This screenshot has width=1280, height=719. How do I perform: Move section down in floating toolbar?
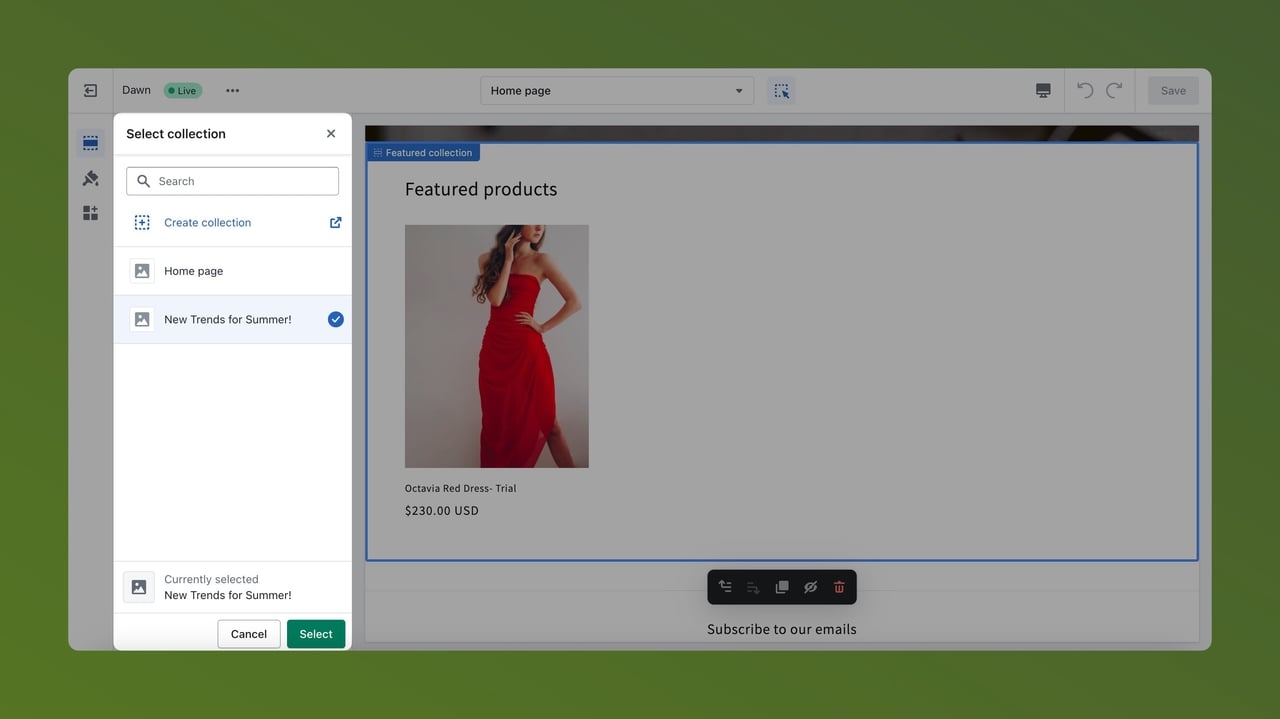753,587
